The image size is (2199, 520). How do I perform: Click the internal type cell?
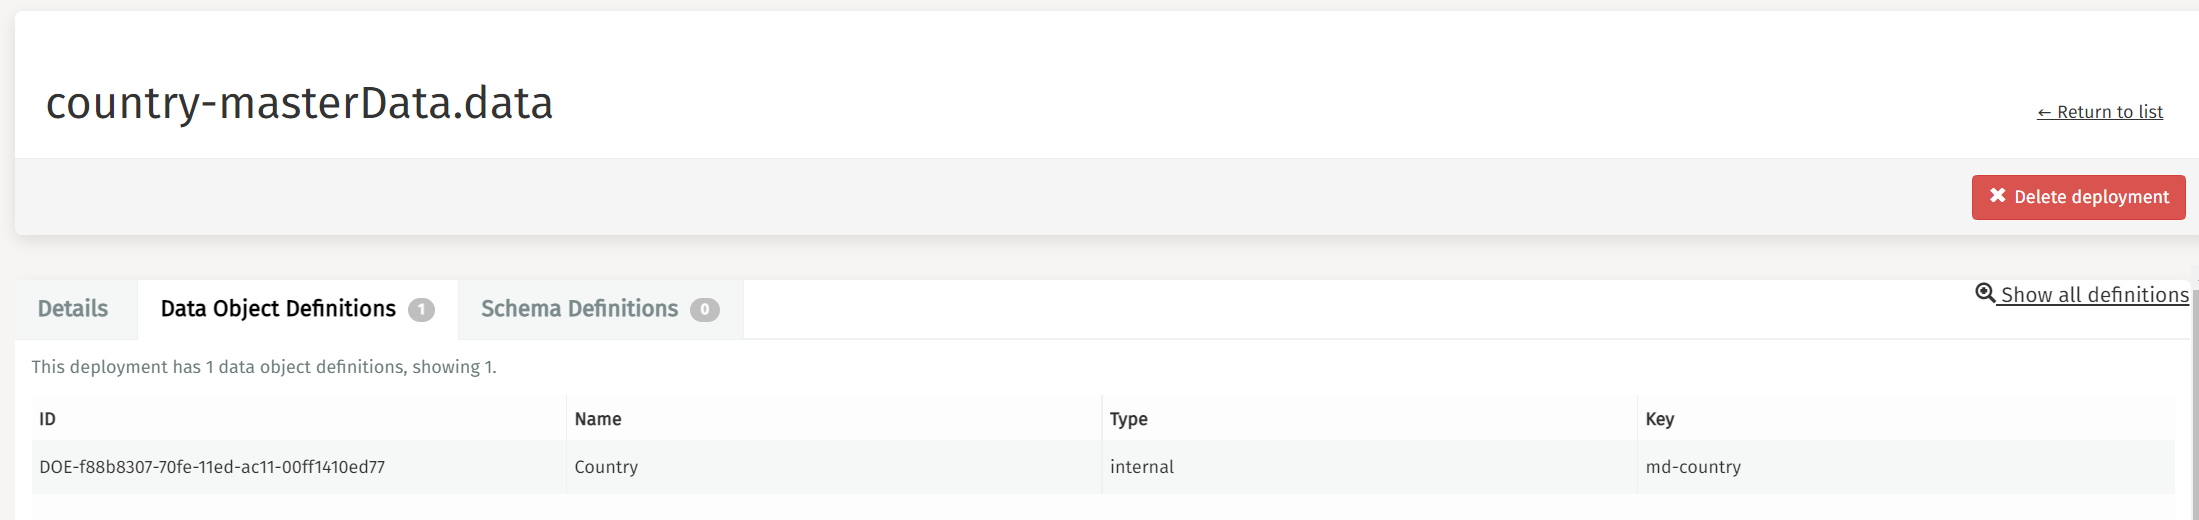pos(1141,467)
